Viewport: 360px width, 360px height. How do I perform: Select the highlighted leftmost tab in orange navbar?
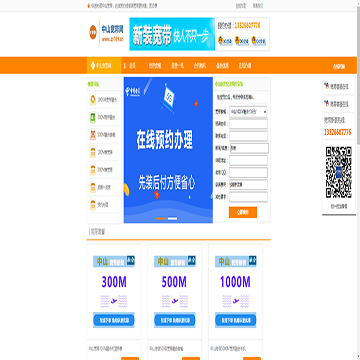pyautogui.click(x=104, y=65)
